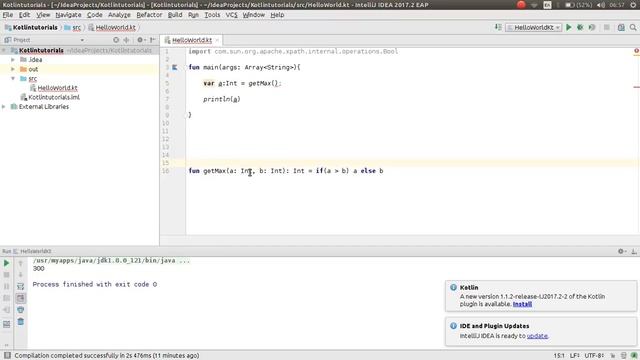Open volume indicator in Ubuntu top bar
Viewport: 640px width, 360px height.
tap(601, 5)
